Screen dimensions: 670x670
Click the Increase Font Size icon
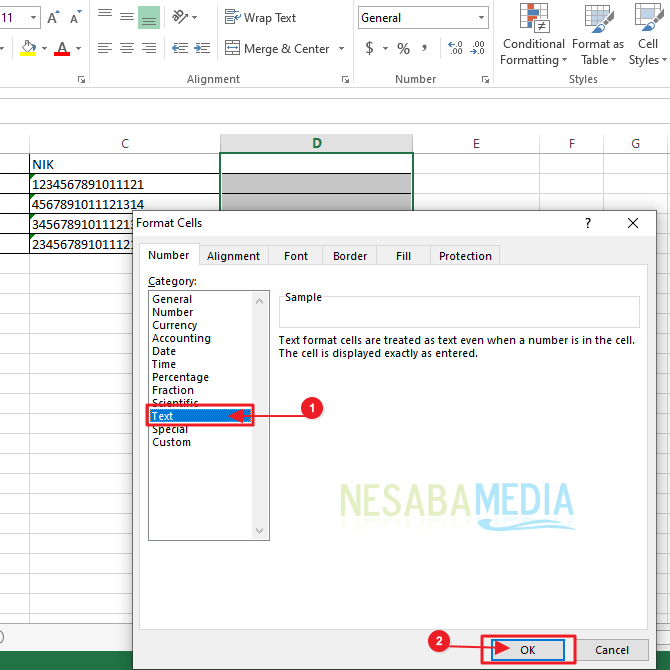53,18
